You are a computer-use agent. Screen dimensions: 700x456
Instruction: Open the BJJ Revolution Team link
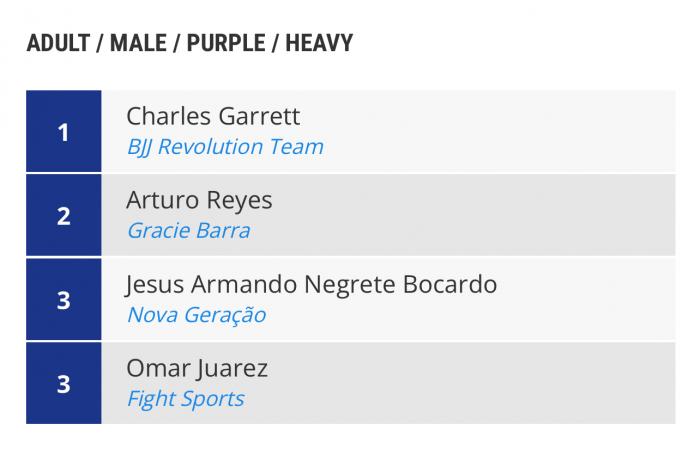(225, 147)
